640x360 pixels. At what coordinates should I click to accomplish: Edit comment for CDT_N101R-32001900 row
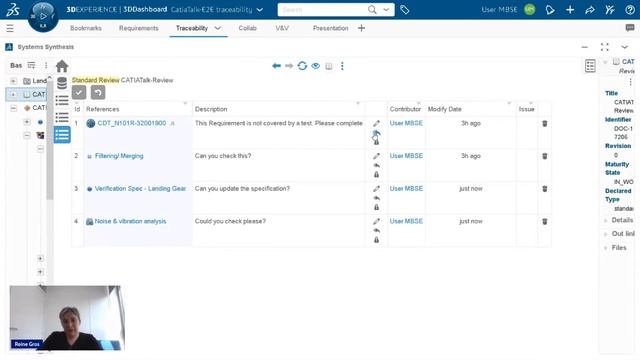point(376,123)
